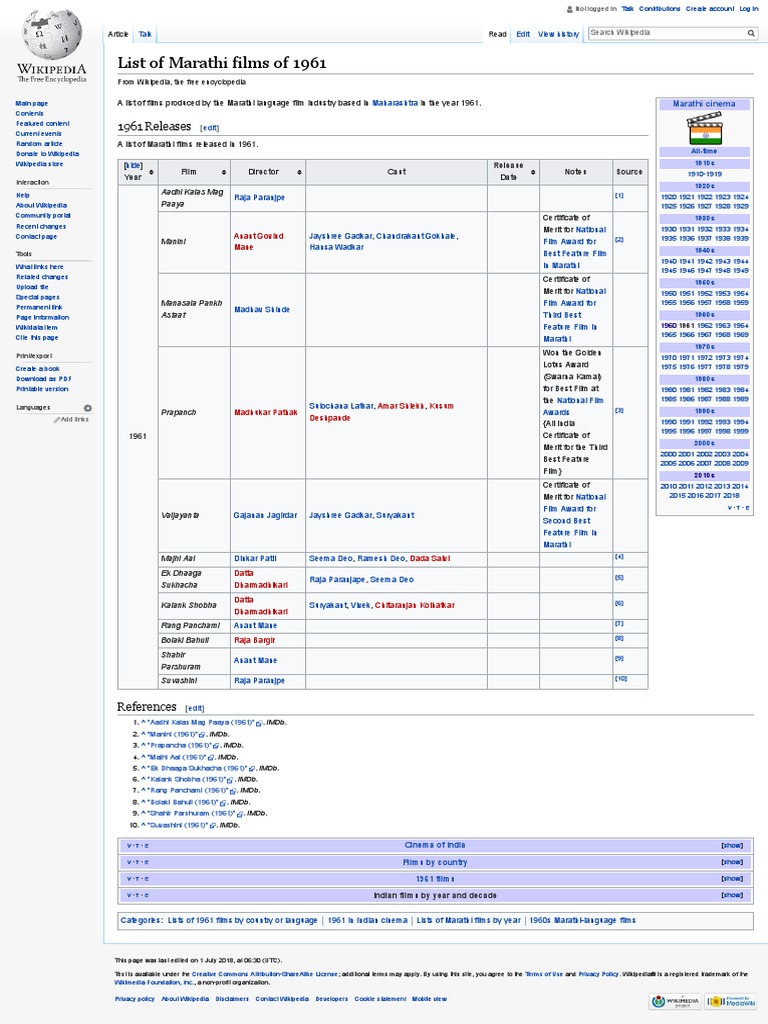The height and width of the screenshot is (1024, 768).
Task: Select the Read tab
Action: pyautogui.click(x=498, y=34)
